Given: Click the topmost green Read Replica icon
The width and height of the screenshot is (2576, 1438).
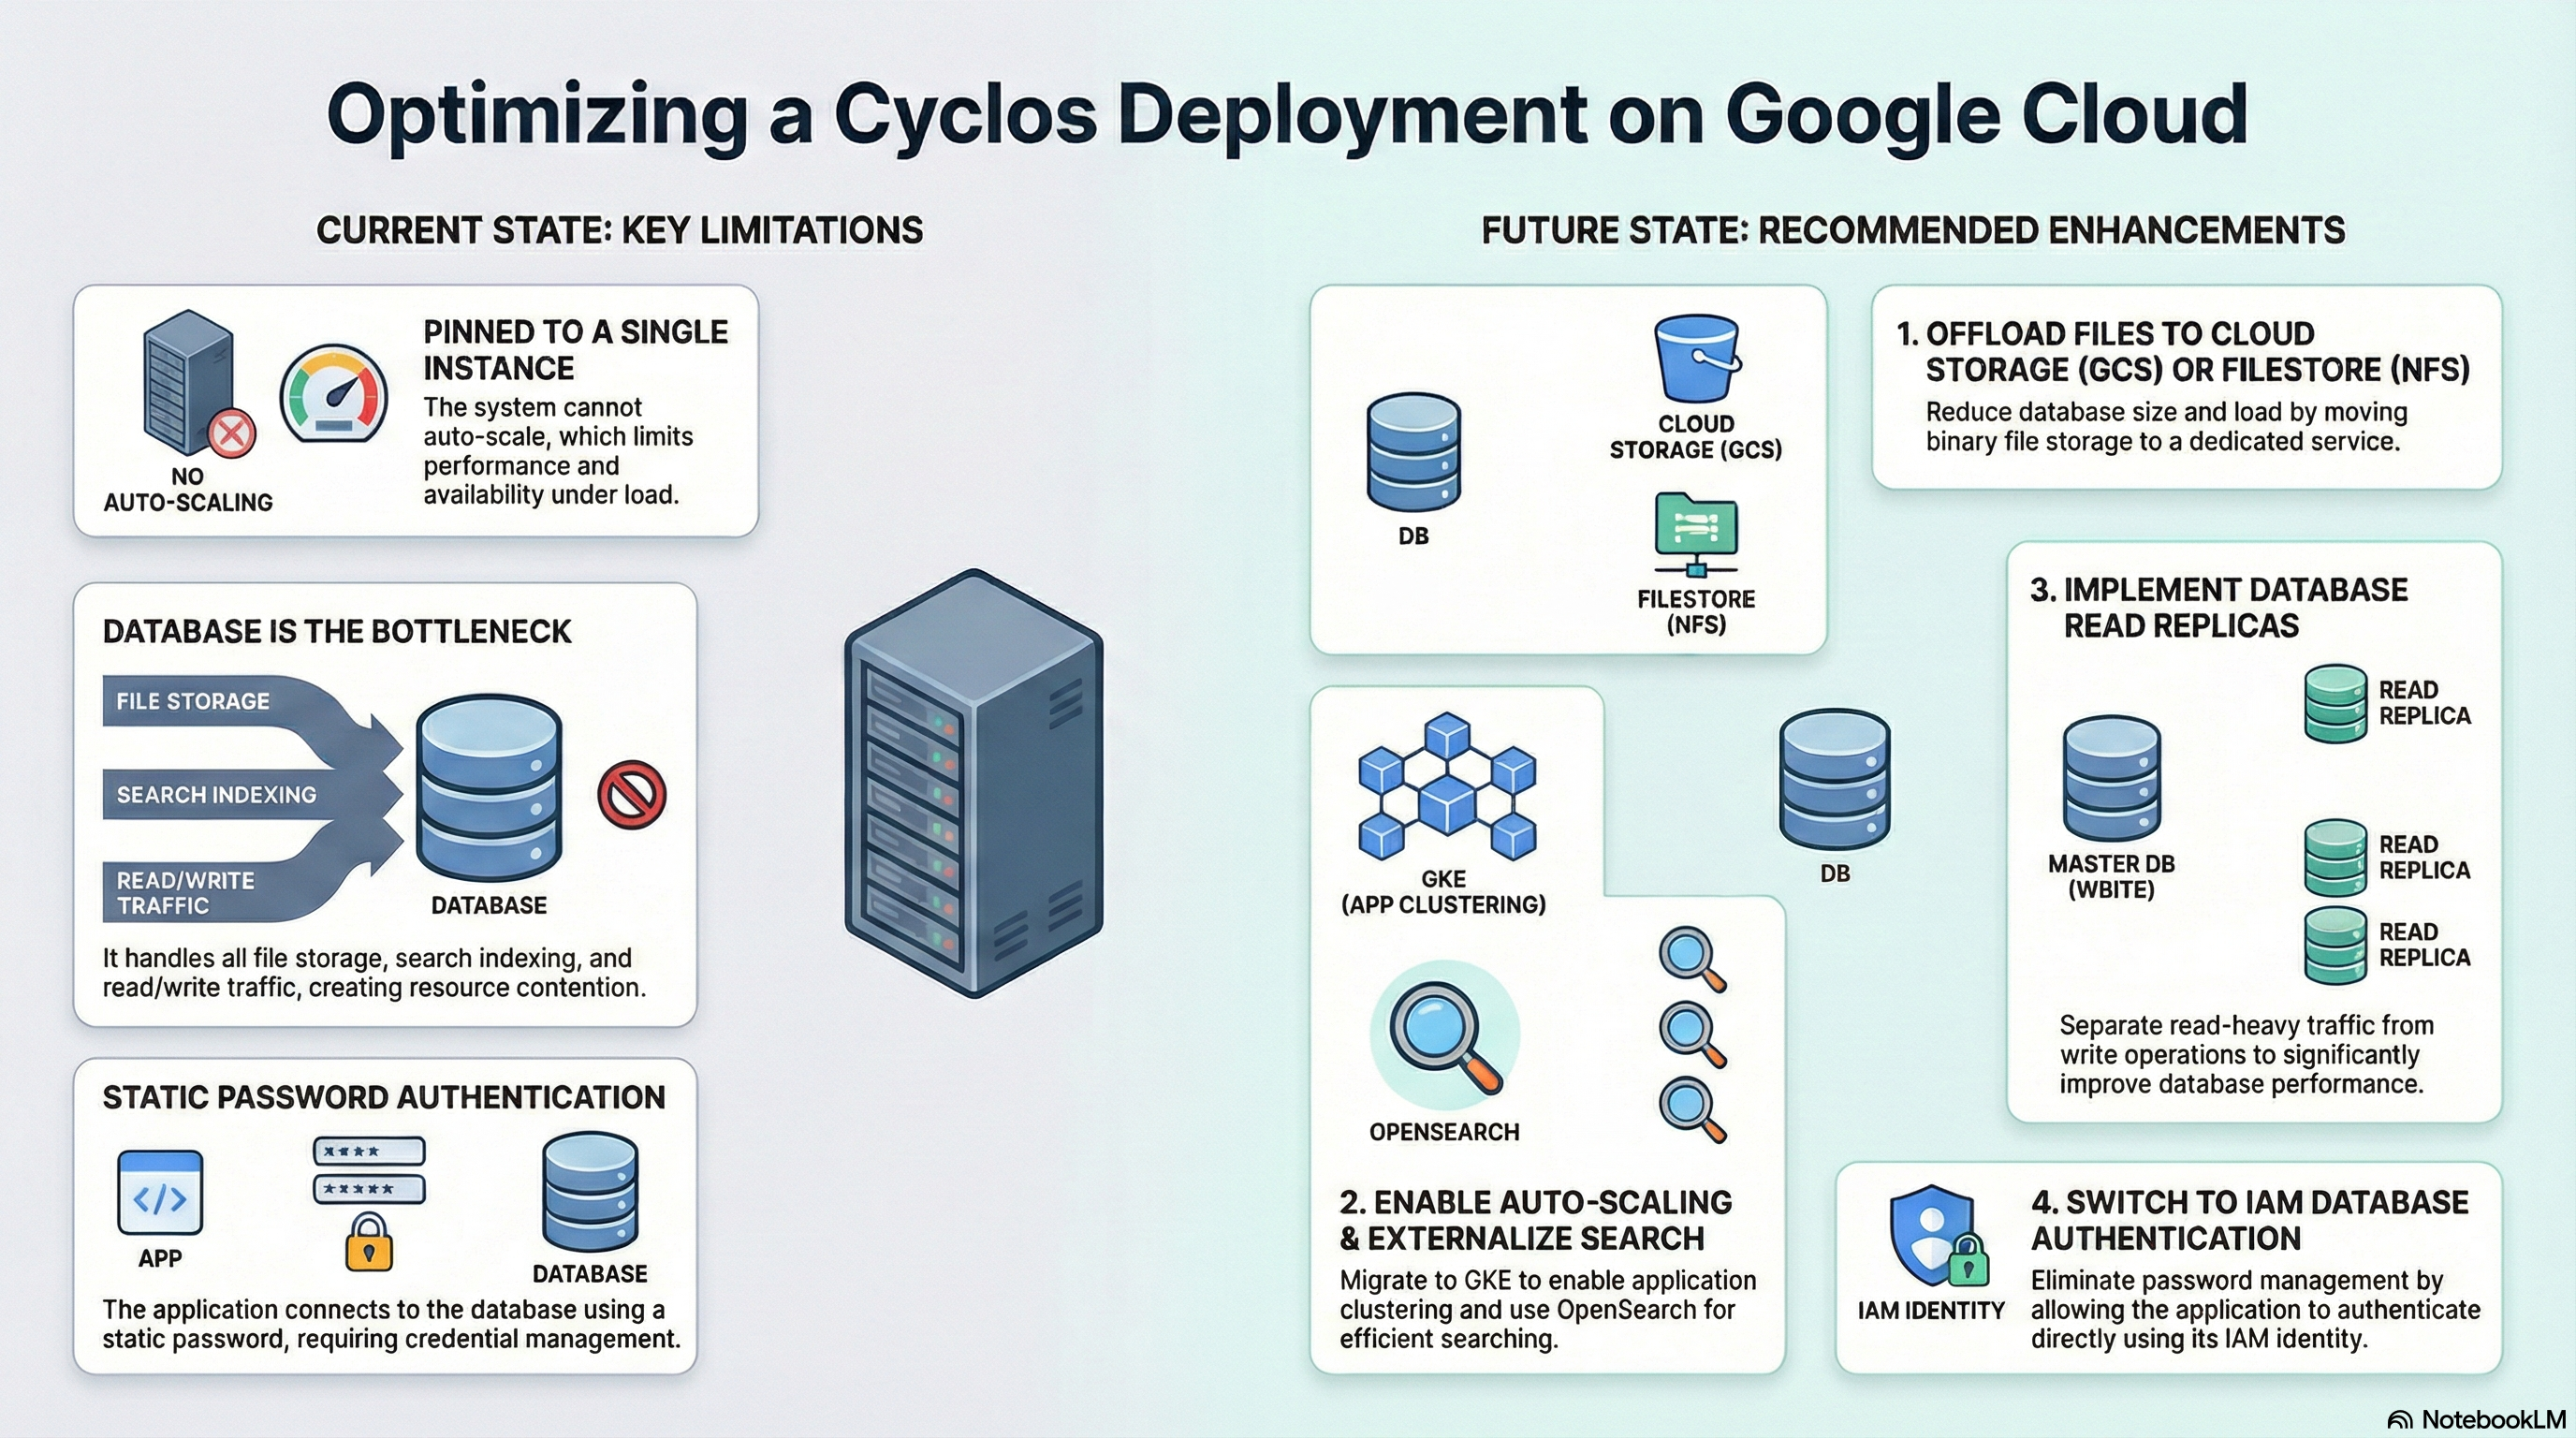Looking at the screenshot, I should click(2335, 703).
